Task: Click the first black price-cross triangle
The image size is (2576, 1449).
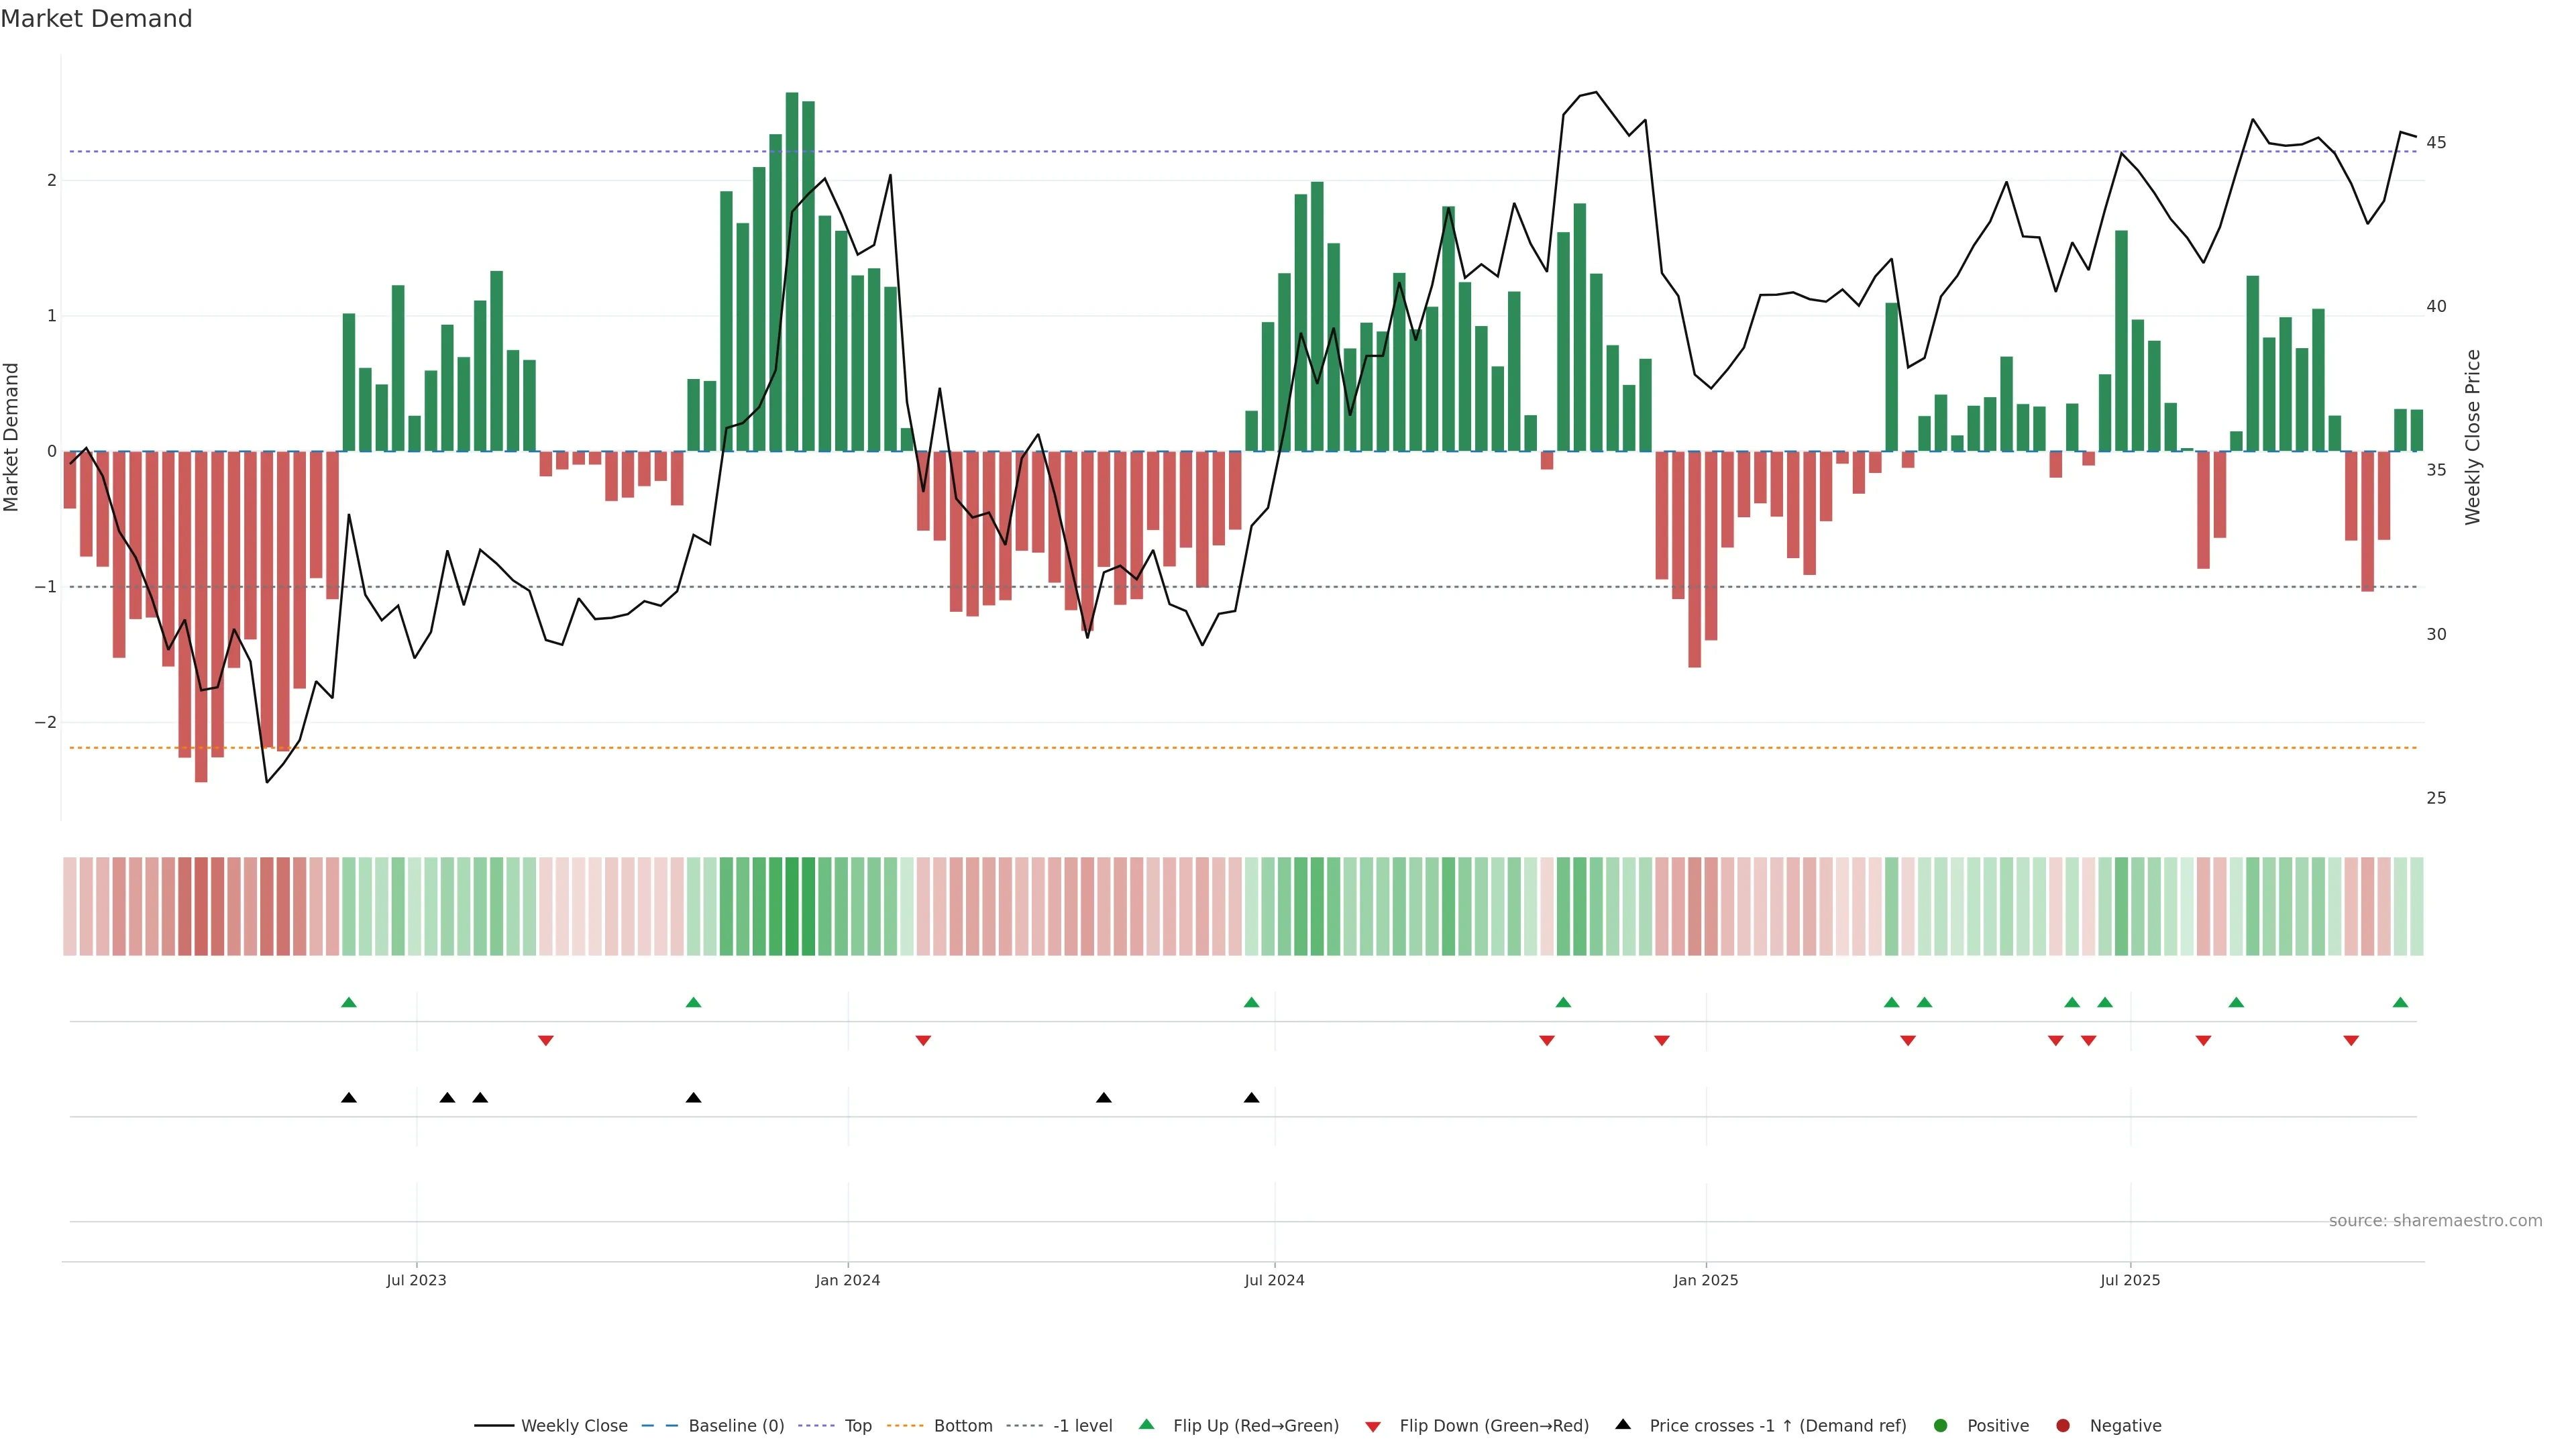Action: point(349,1098)
